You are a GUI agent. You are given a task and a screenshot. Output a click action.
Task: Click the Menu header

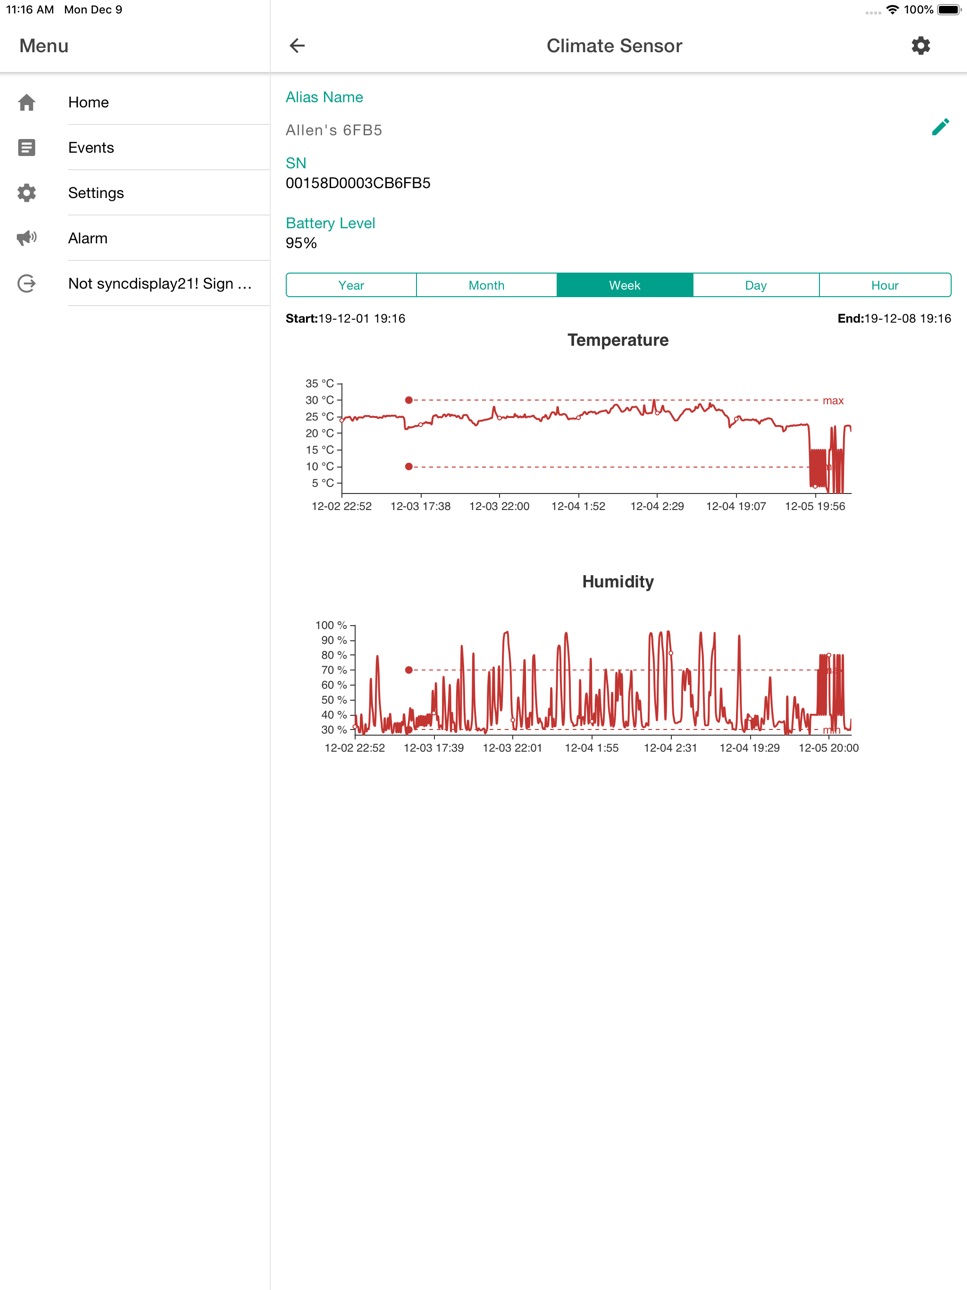coord(44,46)
